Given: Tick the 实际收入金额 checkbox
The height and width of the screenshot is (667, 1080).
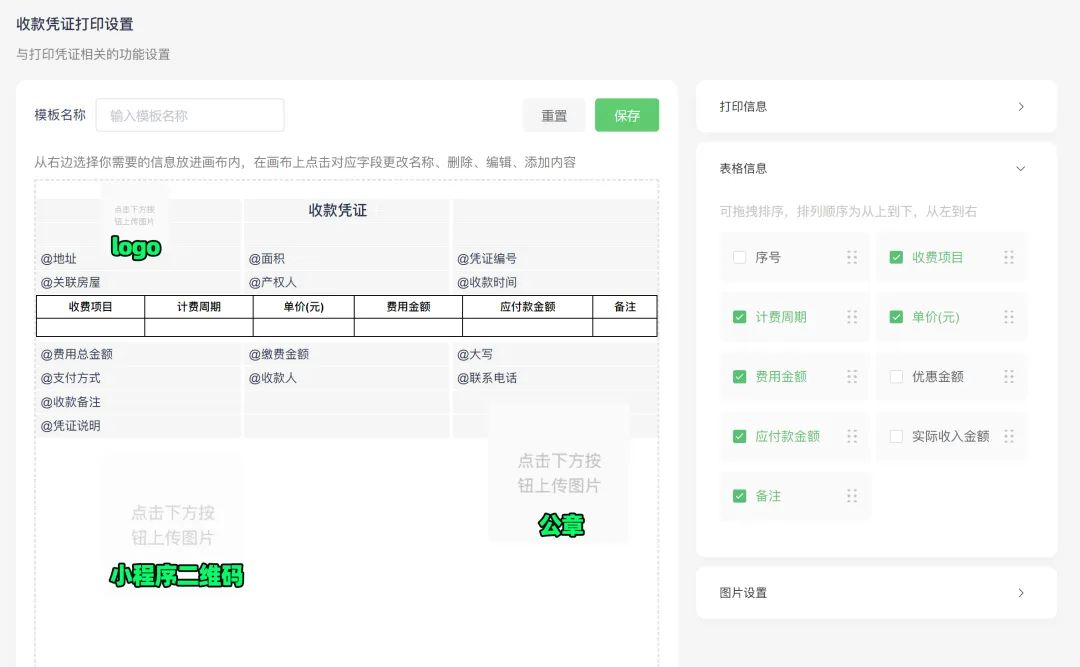Looking at the screenshot, I should click(x=896, y=436).
